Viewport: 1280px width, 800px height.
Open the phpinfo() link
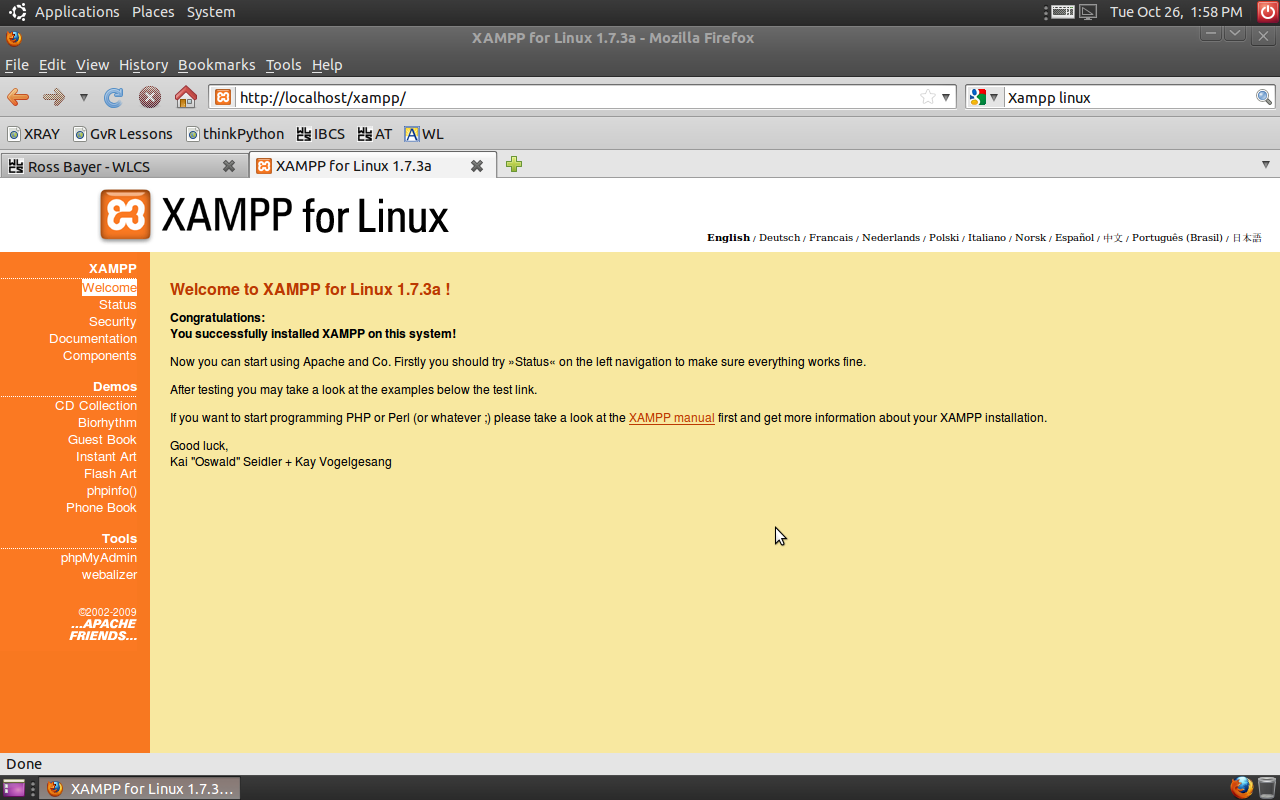pyautogui.click(x=112, y=490)
